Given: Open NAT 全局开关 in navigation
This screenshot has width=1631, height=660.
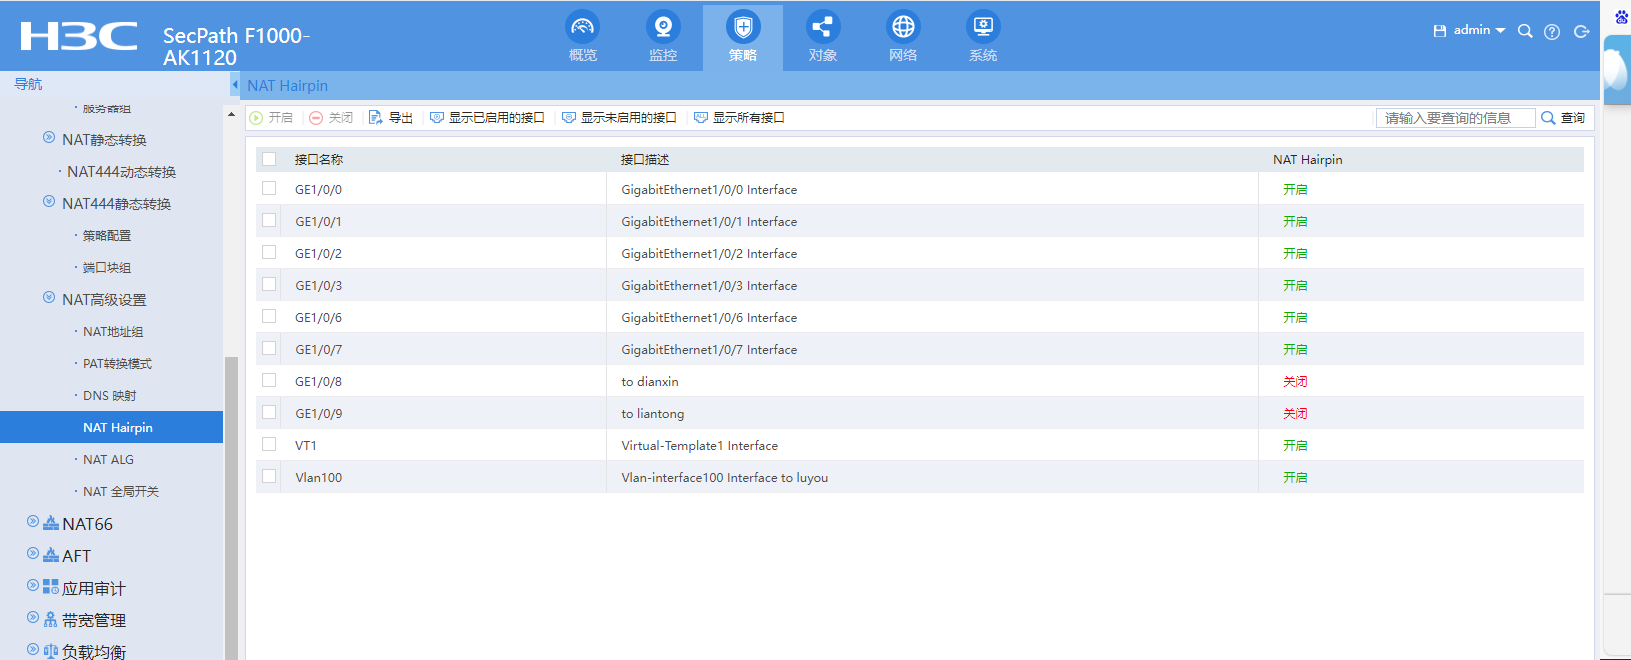Looking at the screenshot, I should pos(121,492).
